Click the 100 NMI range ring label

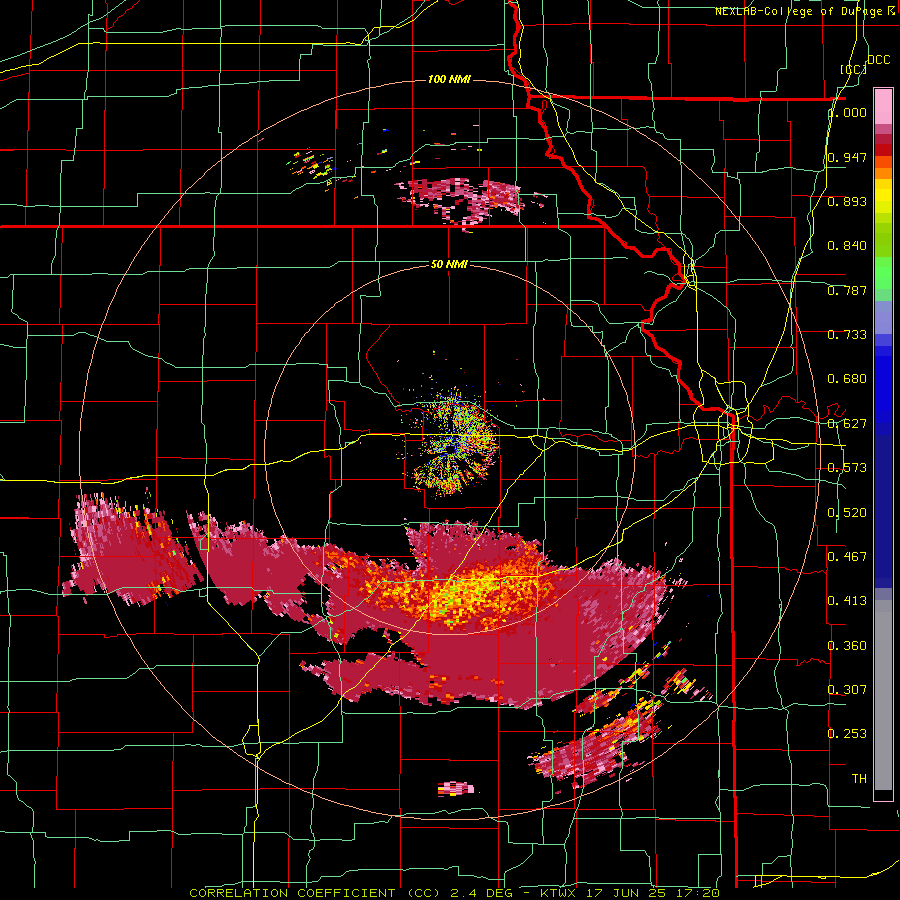coord(449,79)
